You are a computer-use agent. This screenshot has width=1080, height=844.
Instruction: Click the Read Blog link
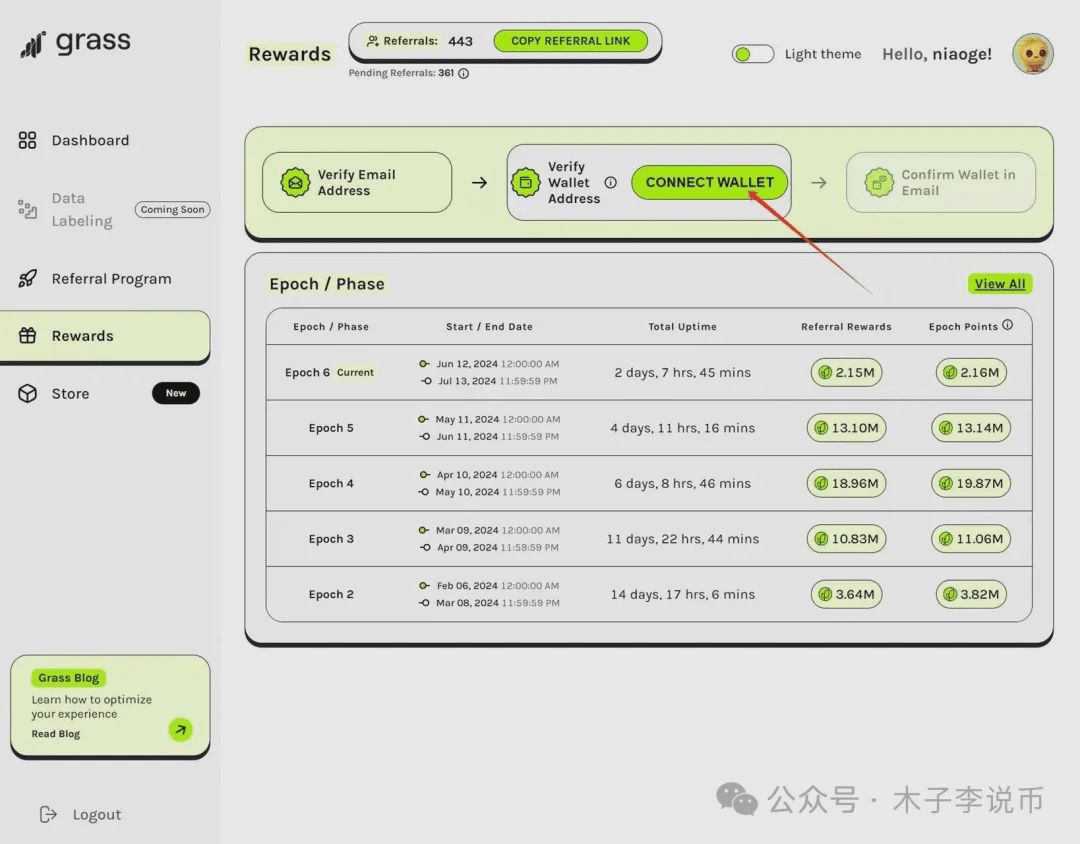tap(56, 734)
